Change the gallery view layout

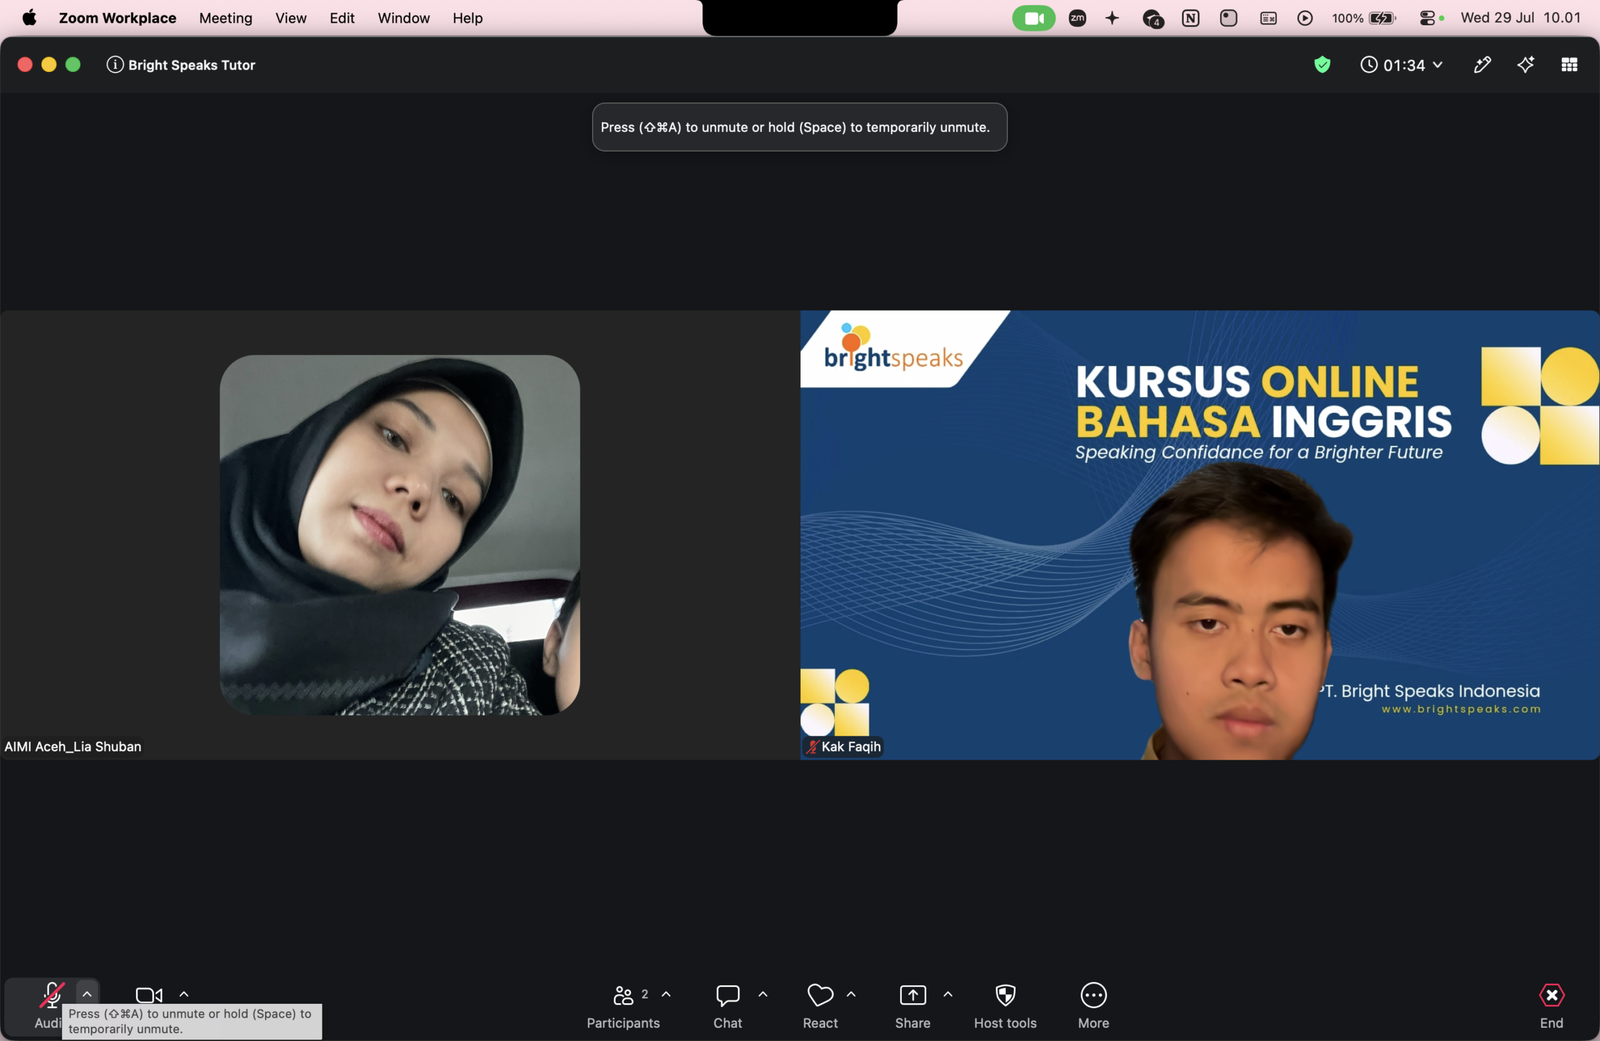pos(1569,65)
